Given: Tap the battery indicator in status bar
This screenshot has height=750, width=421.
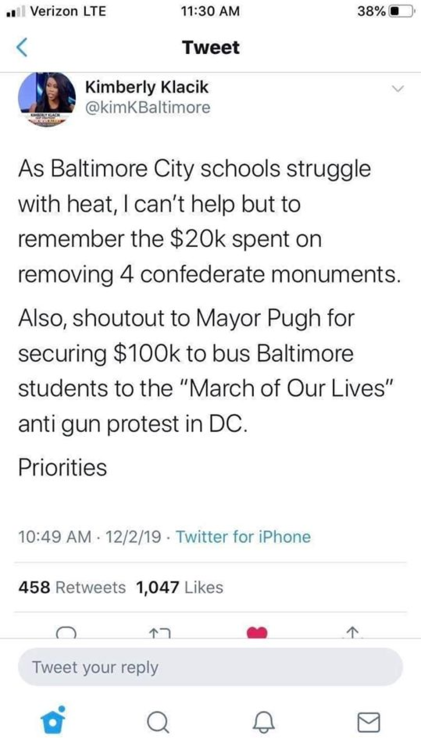Looking at the screenshot, I should [x=402, y=11].
